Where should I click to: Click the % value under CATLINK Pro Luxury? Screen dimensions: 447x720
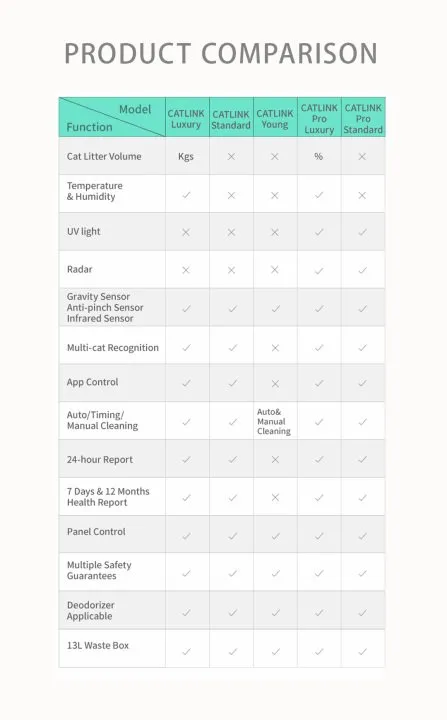pyautogui.click(x=318, y=157)
